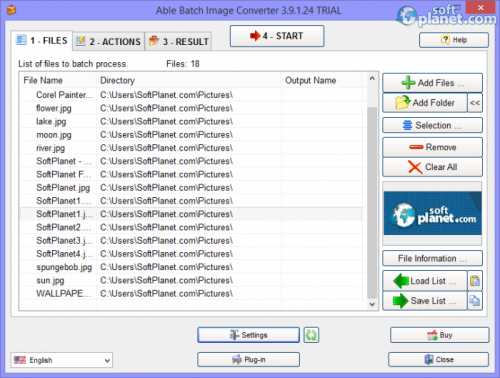The height and width of the screenshot is (378, 500).
Task: Click the Output Name column header
Action: tap(322, 80)
